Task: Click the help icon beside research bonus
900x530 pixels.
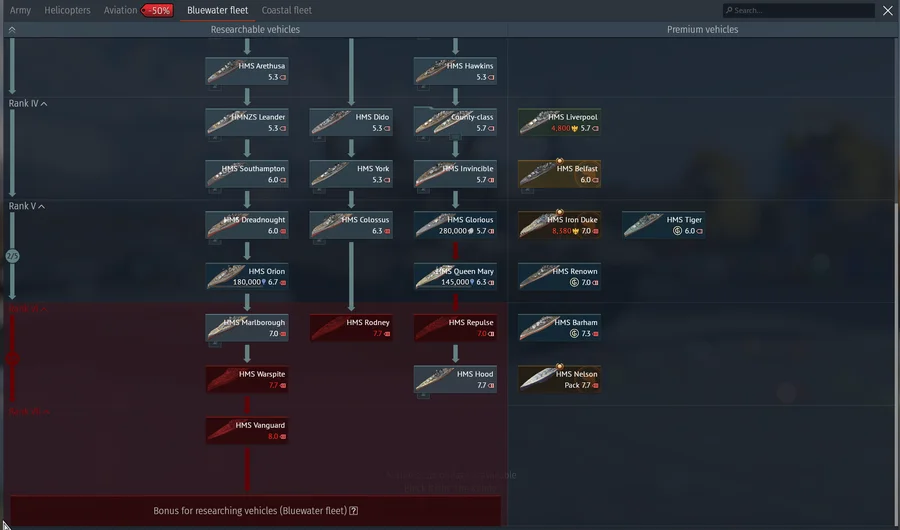Action: (354, 511)
